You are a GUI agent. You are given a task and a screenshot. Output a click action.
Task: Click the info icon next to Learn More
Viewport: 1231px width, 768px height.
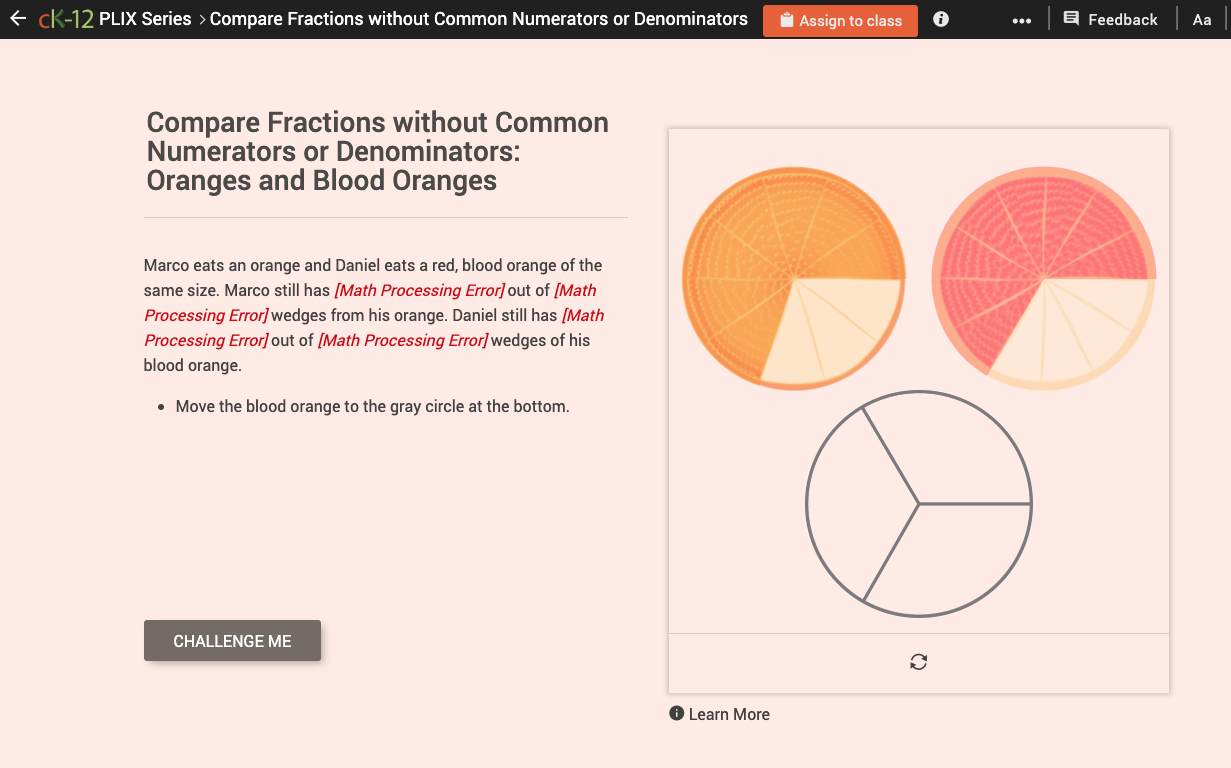pos(676,714)
